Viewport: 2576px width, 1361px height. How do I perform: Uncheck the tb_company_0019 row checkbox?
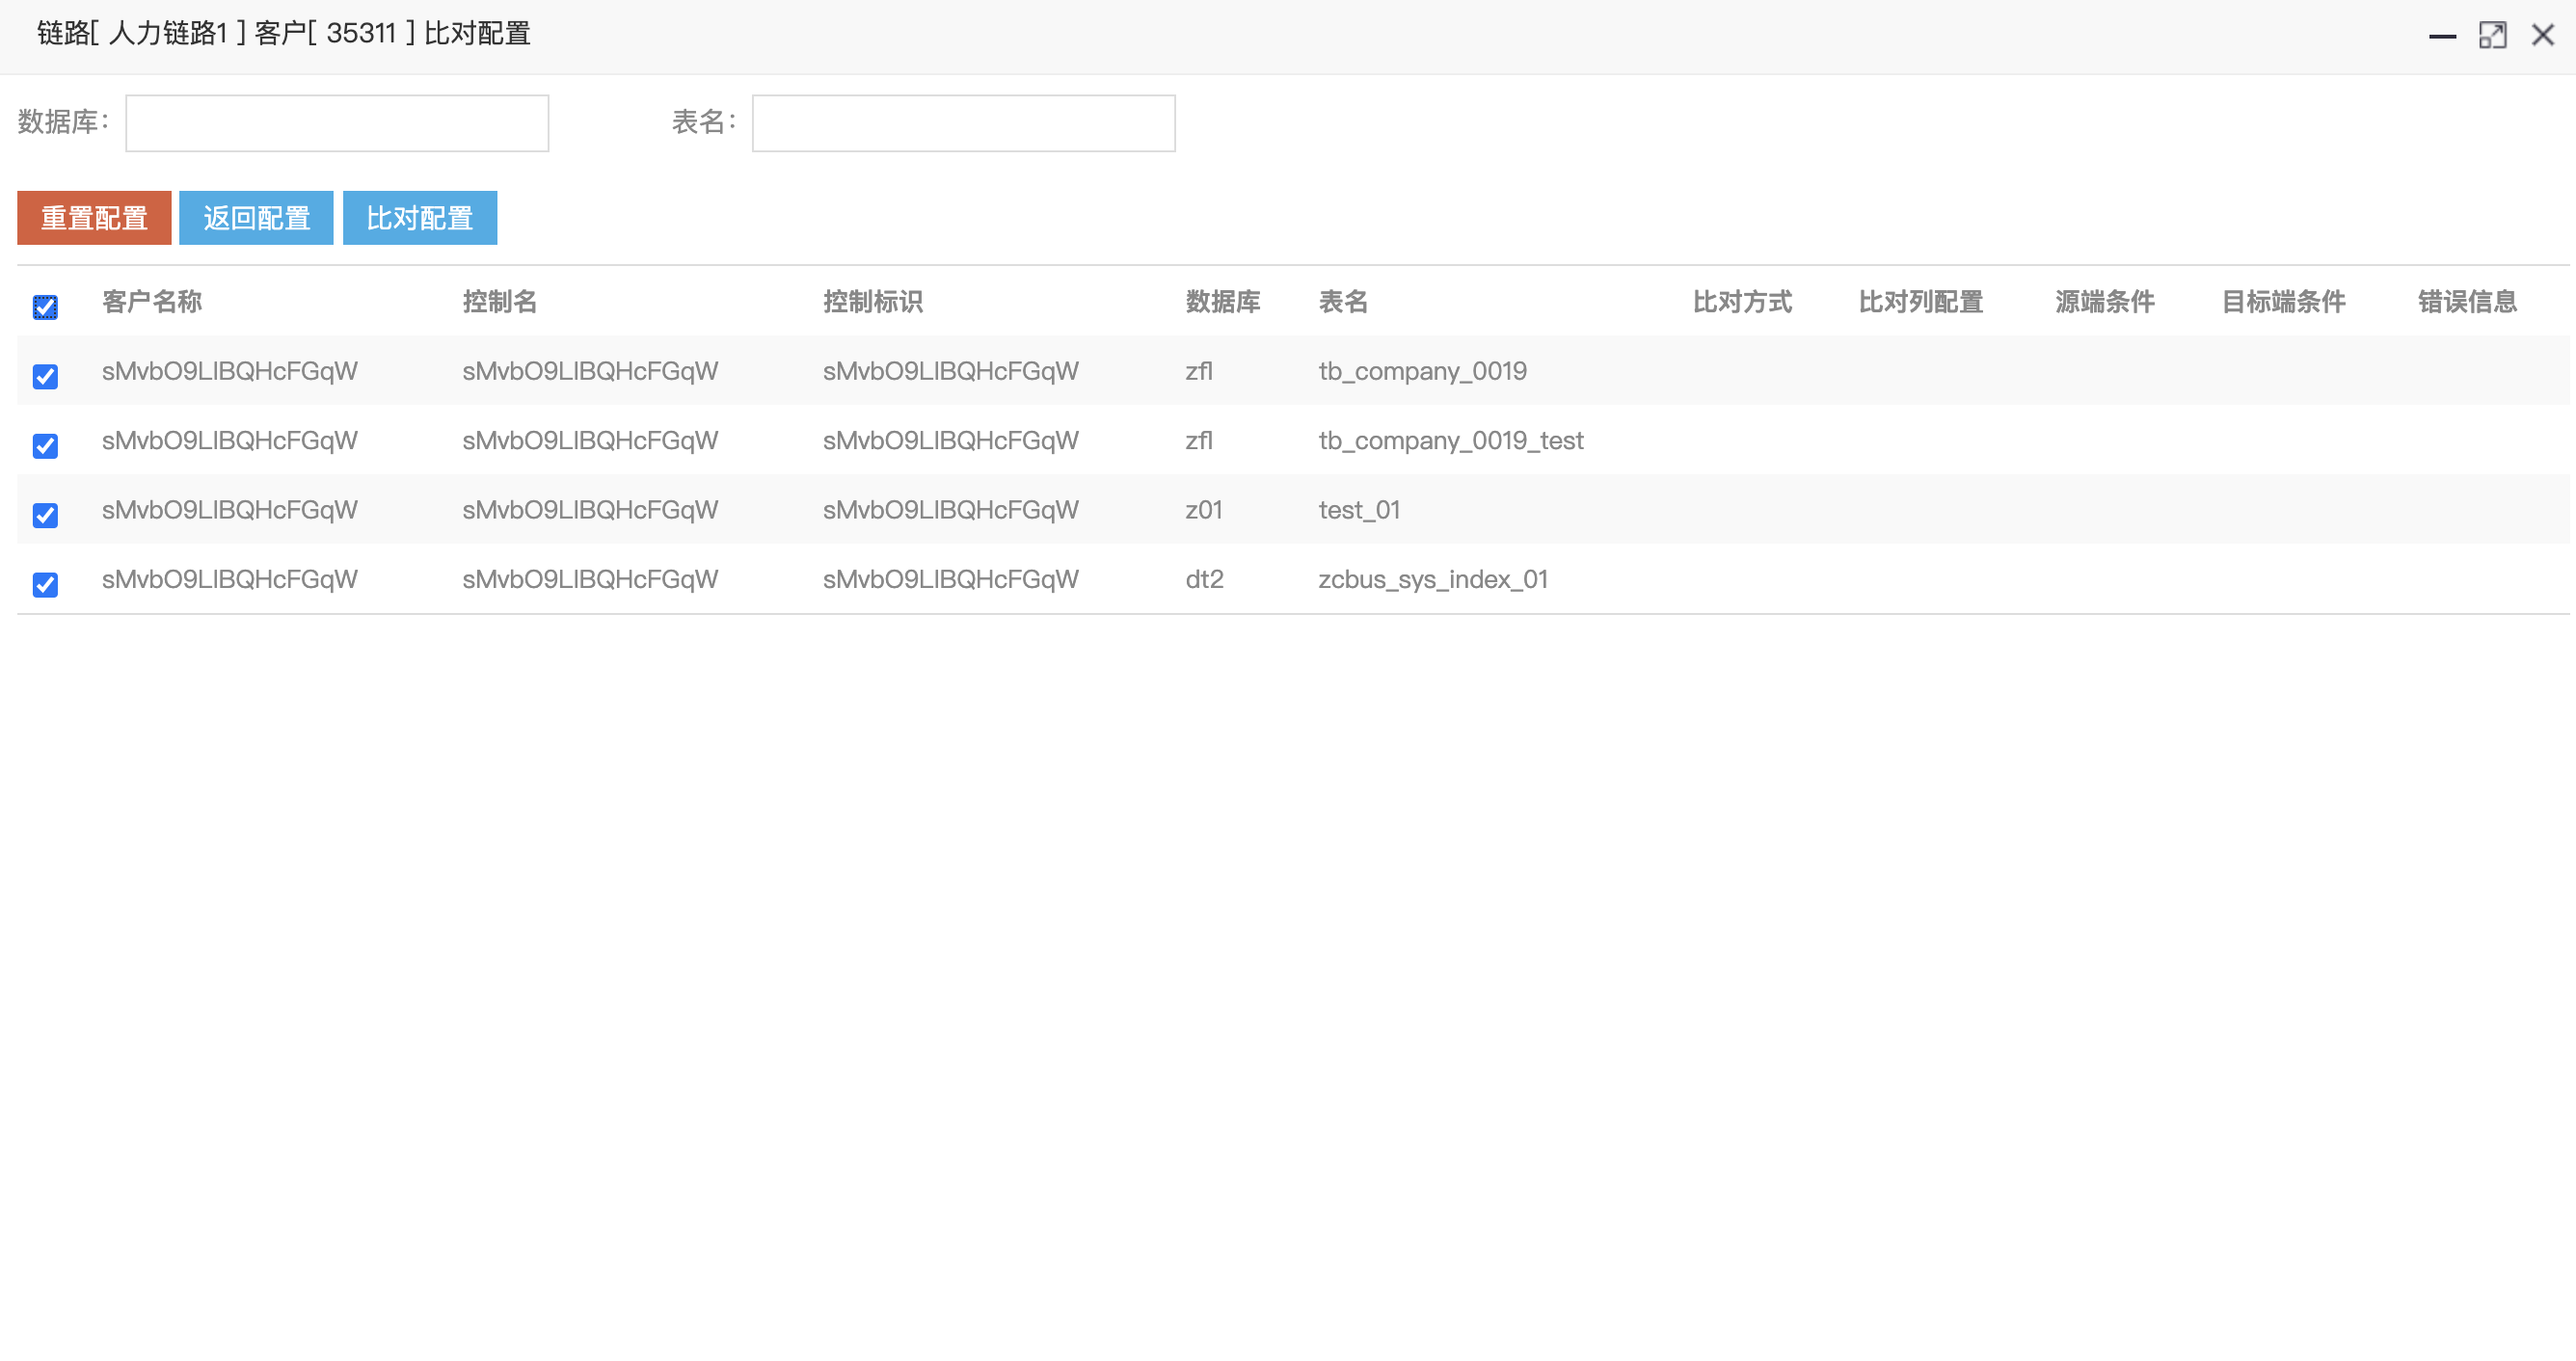[45, 376]
